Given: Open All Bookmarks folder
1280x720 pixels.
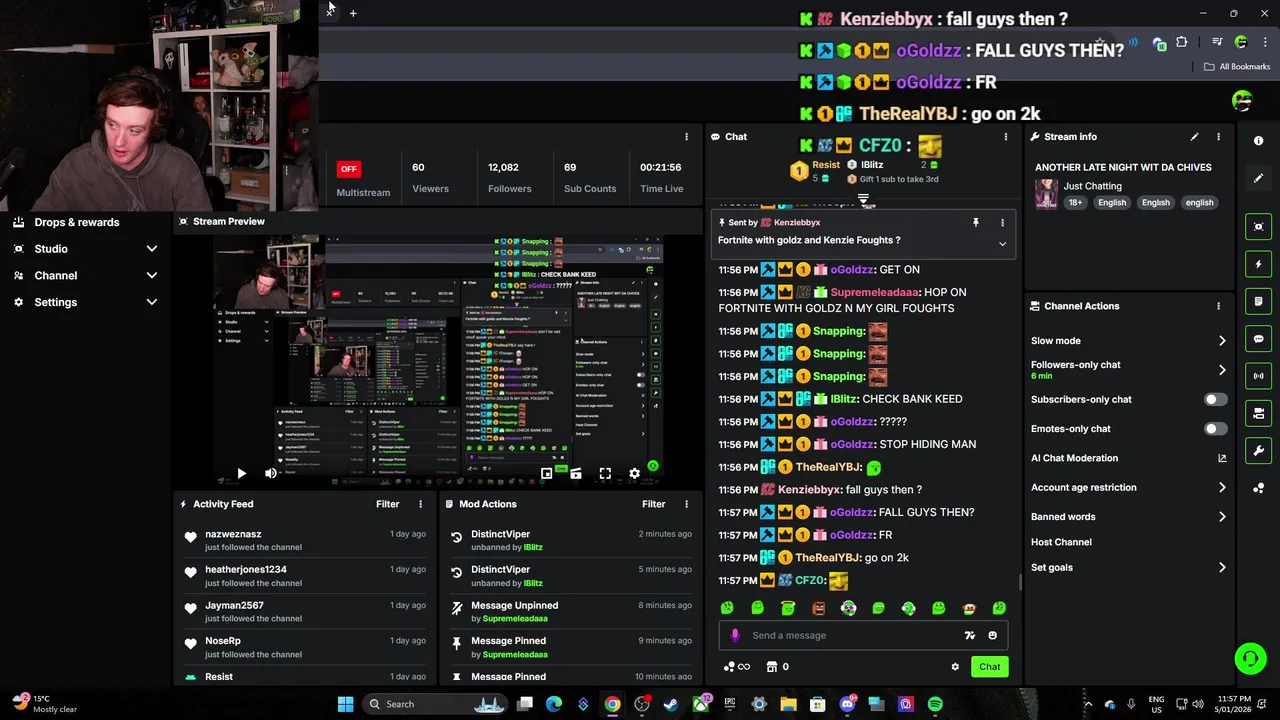Looking at the screenshot, I should click(x=1237, y=67).
